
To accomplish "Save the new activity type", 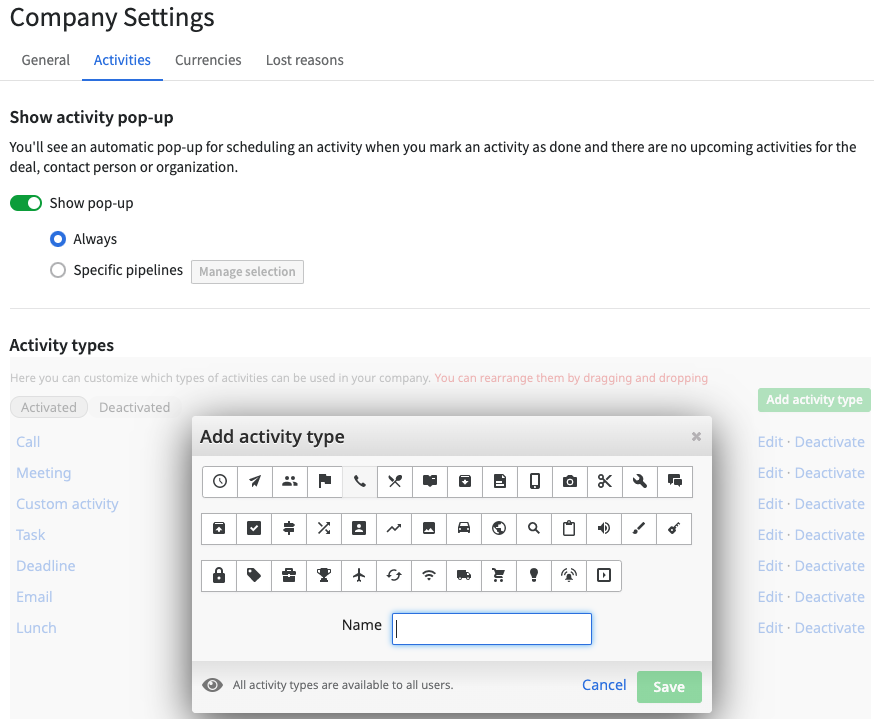I will point(668,686).
